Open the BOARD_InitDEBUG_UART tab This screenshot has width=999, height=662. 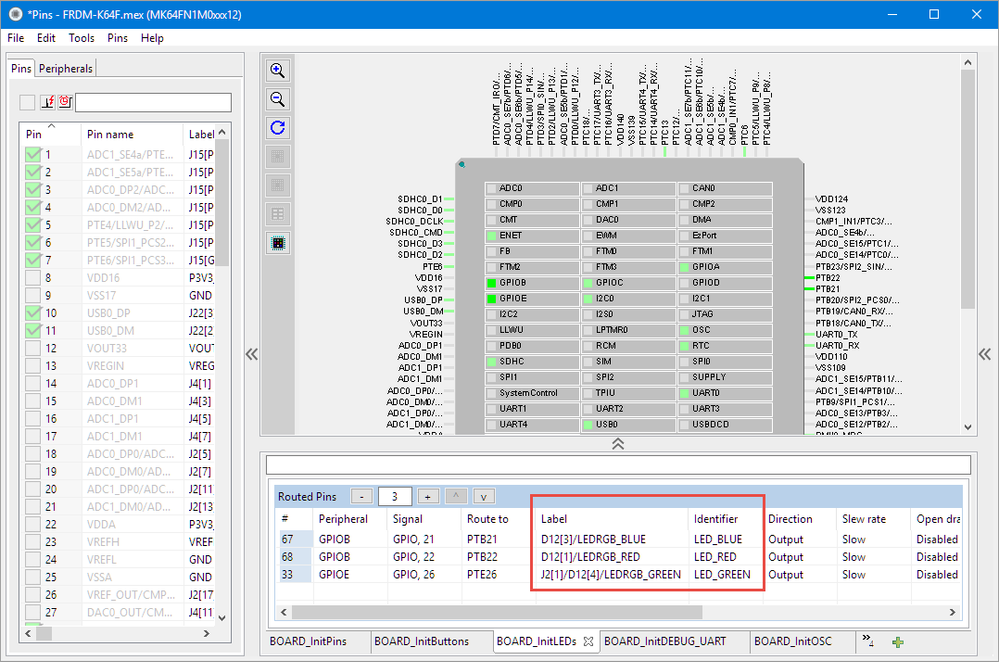pos(665,642)
